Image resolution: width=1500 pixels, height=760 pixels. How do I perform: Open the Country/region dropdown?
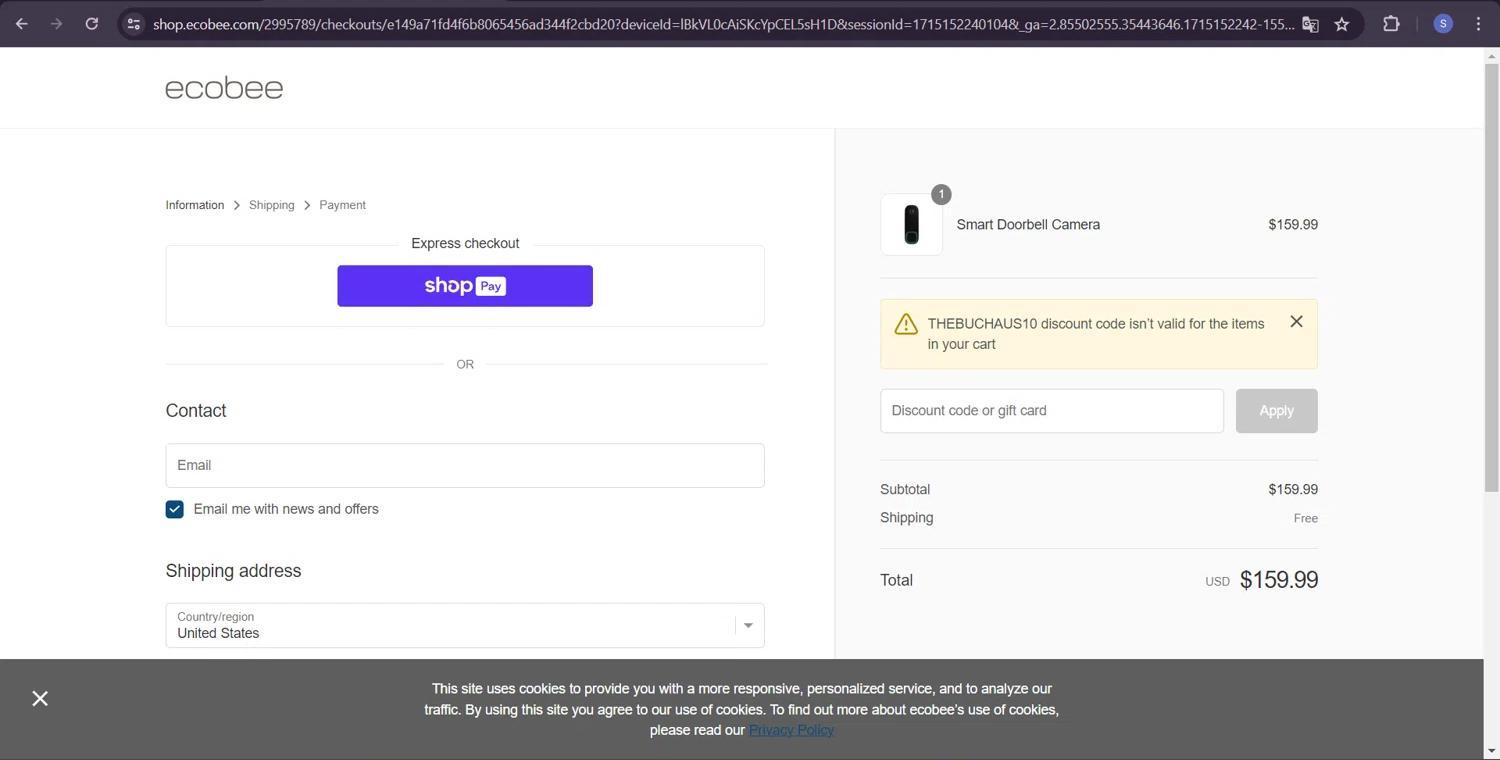coord(465,625)
